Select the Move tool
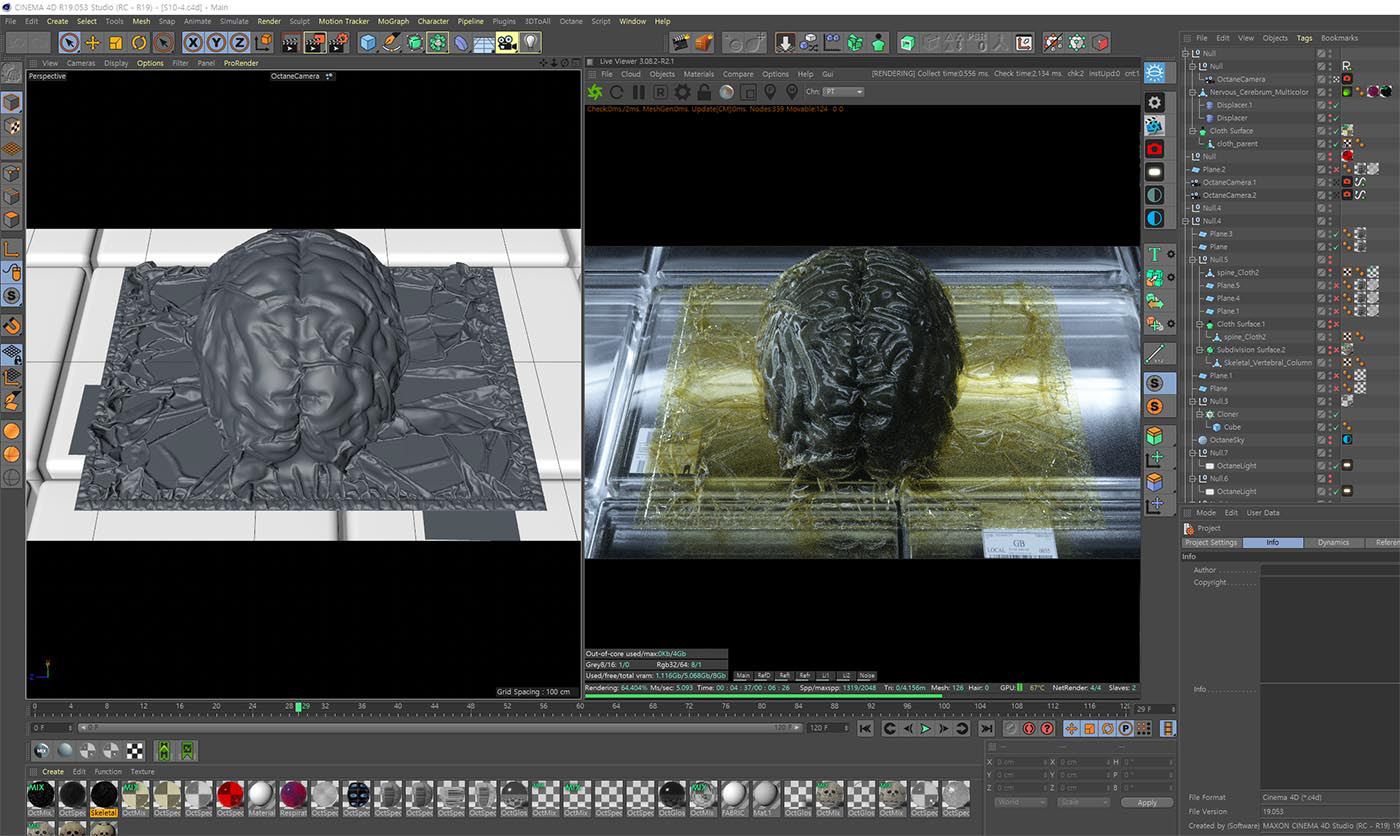 [x=93, y=42]
